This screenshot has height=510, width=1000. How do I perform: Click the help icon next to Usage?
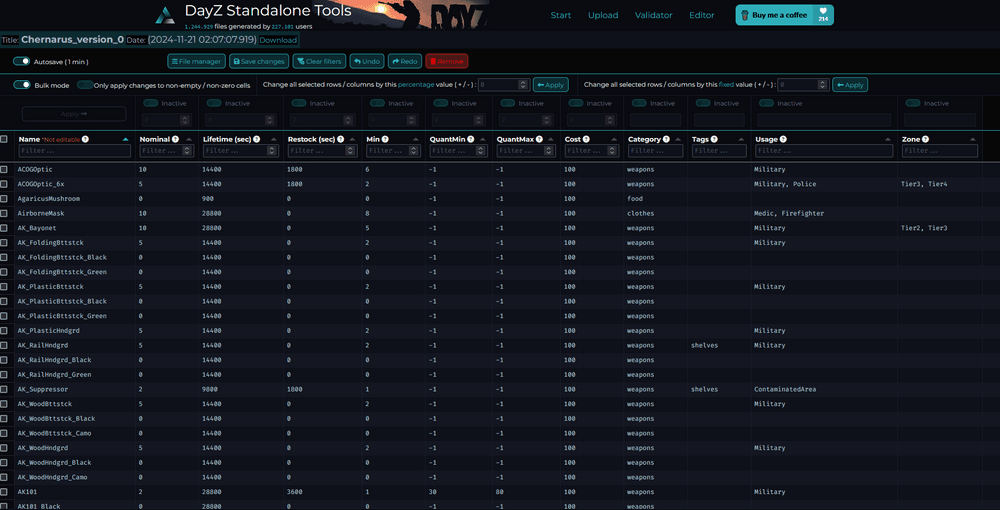(x=783, y=139)
